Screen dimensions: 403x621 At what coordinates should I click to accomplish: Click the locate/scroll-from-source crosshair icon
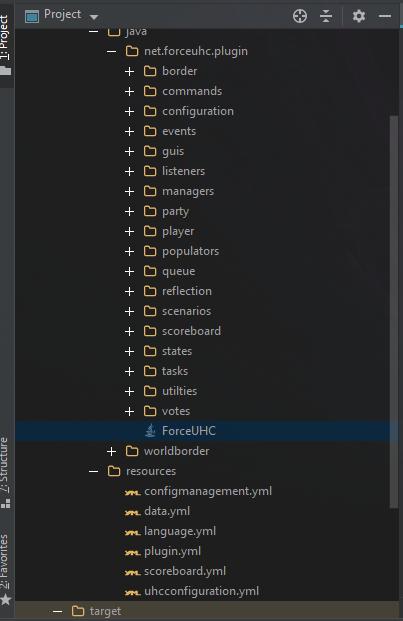300,16
